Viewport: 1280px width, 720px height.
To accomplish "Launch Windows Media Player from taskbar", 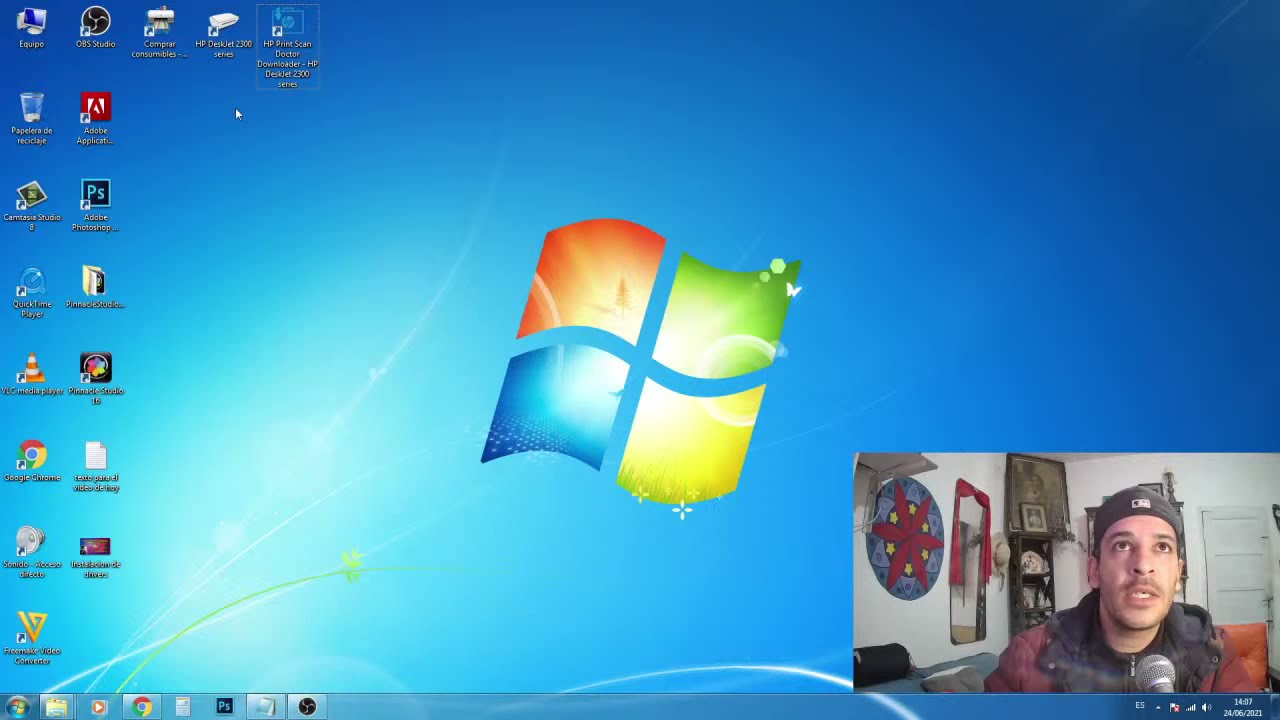I will click(x=98, y=707).
